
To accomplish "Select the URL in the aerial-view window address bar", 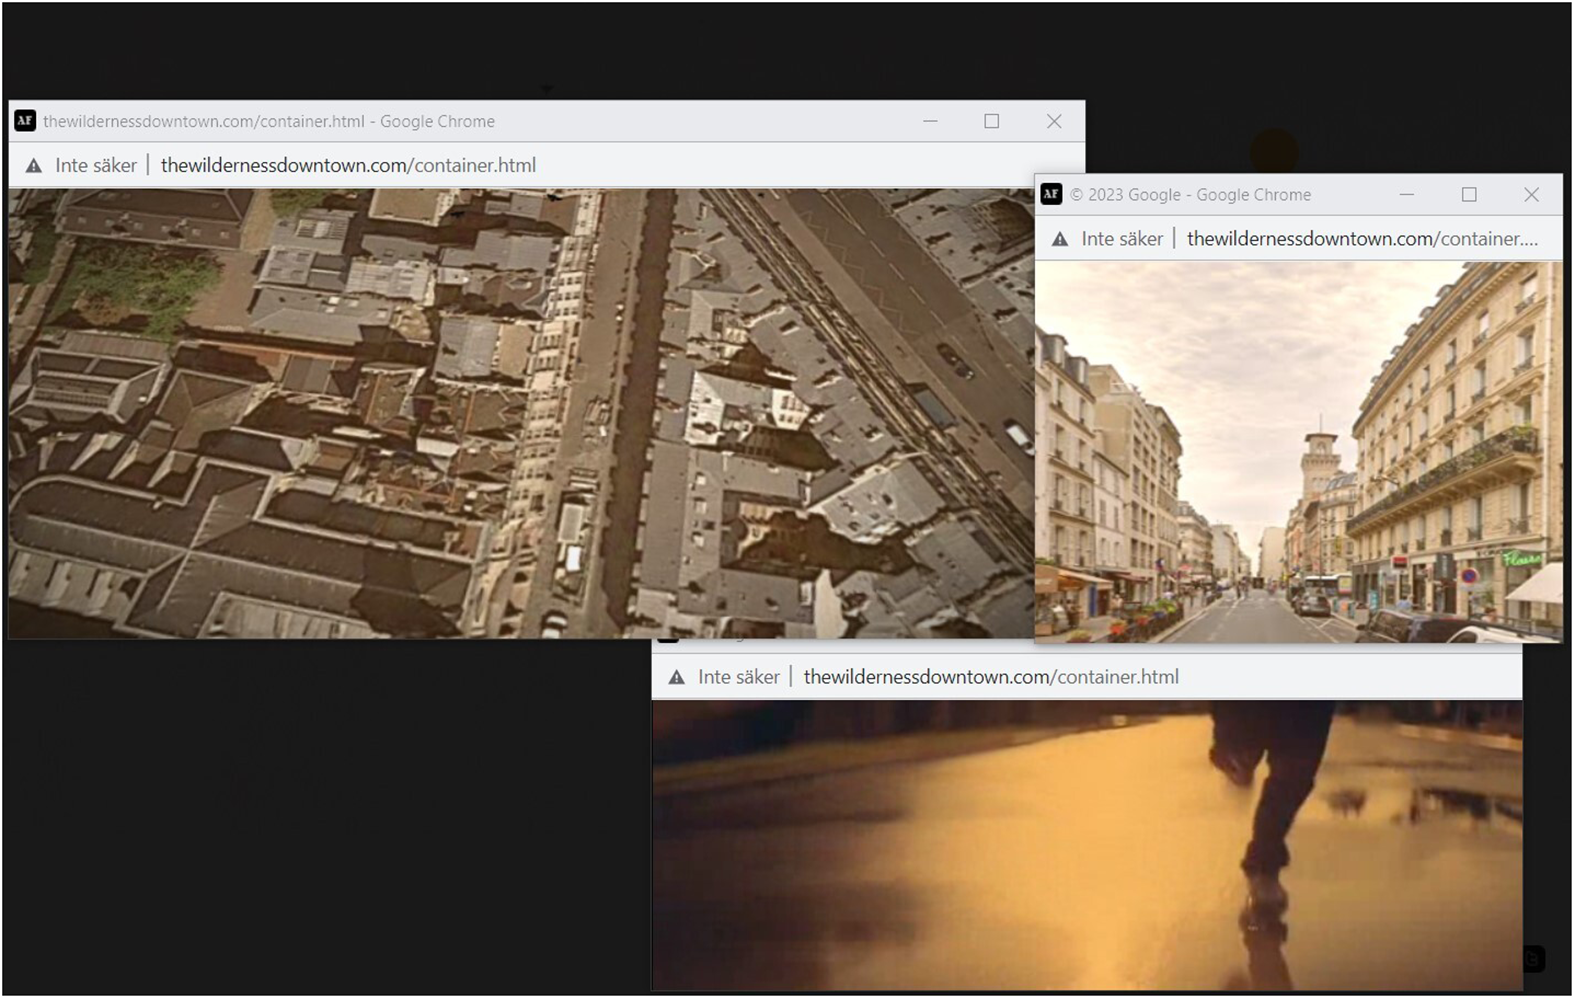I will click(x=348, y=166).
